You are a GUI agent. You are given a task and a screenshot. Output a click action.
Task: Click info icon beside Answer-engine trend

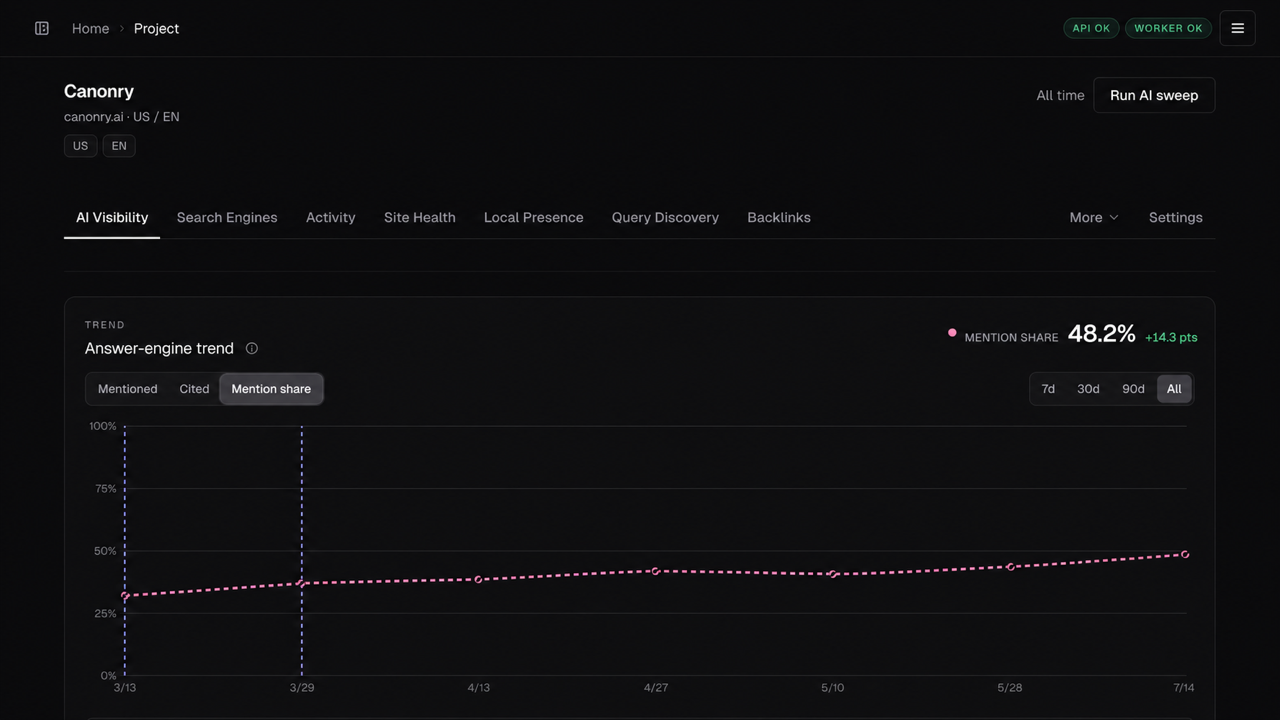(x=252, y=348)
